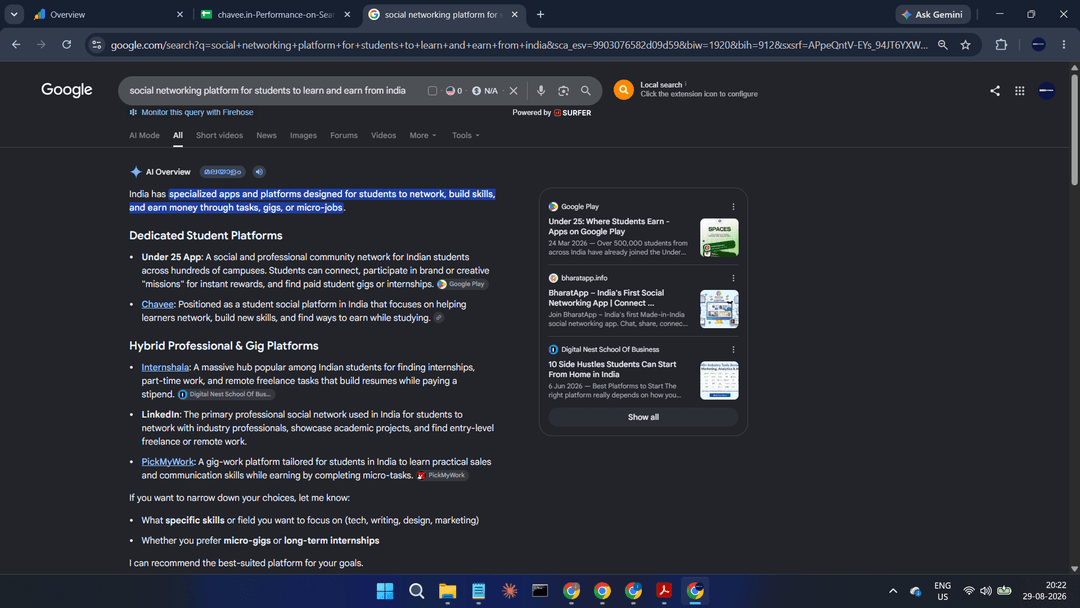Expand the Tools dropdown
The width and height of the screenshot is (1080, 608).
(x=466, y=136)
